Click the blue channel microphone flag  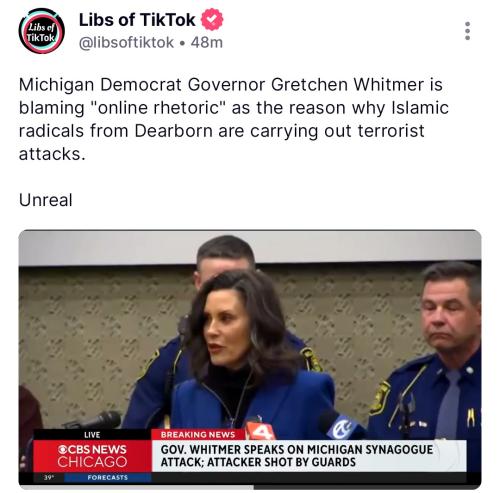pos(343,427)
